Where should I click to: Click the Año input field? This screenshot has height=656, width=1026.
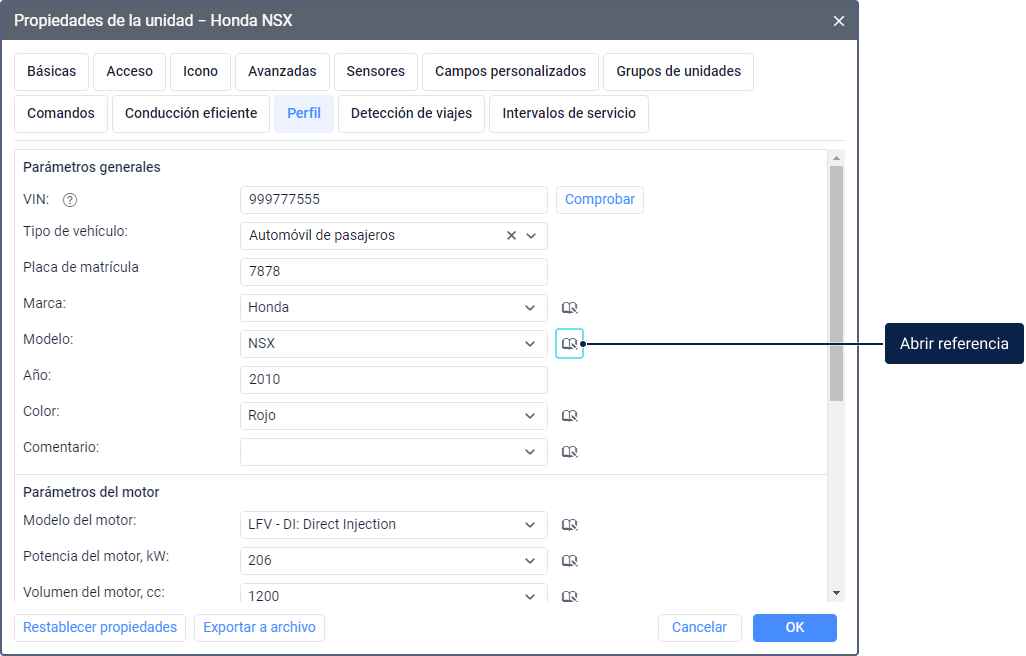pyautogui.click(x=393, y=380)
